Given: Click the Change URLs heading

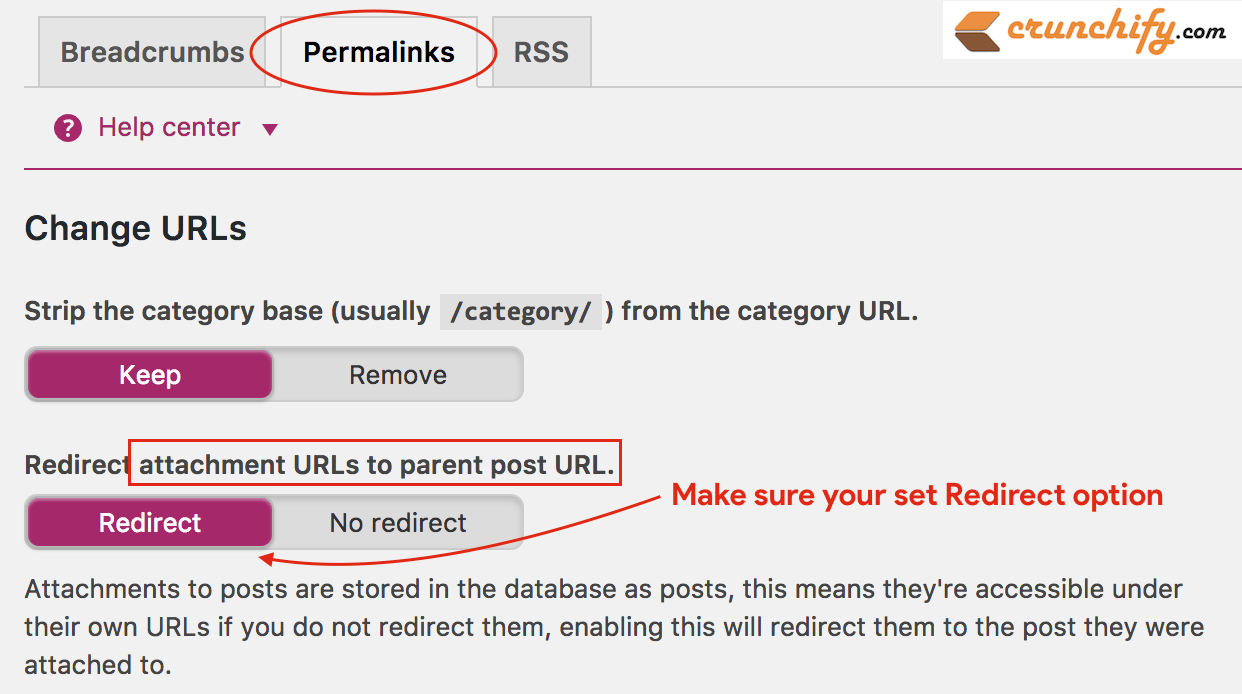Looking at the screenshot, I should click(x=136, y=229).
